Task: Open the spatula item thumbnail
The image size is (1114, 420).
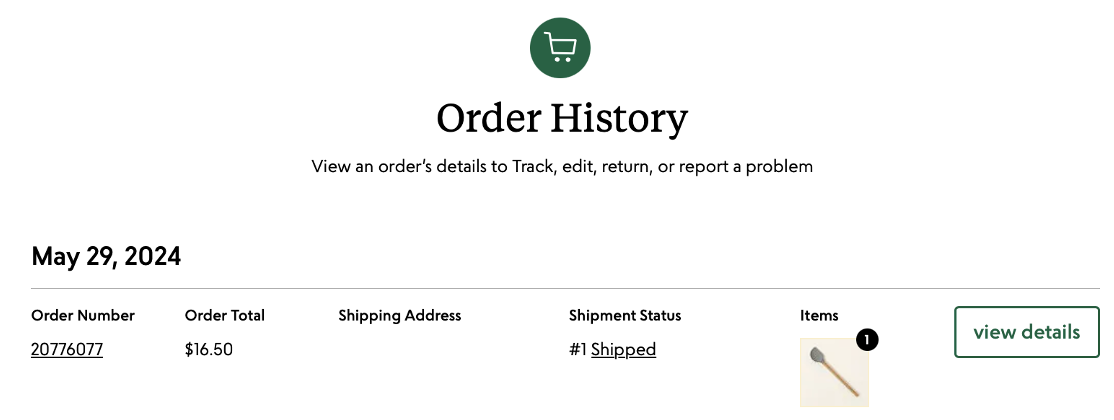Action: 834,372
